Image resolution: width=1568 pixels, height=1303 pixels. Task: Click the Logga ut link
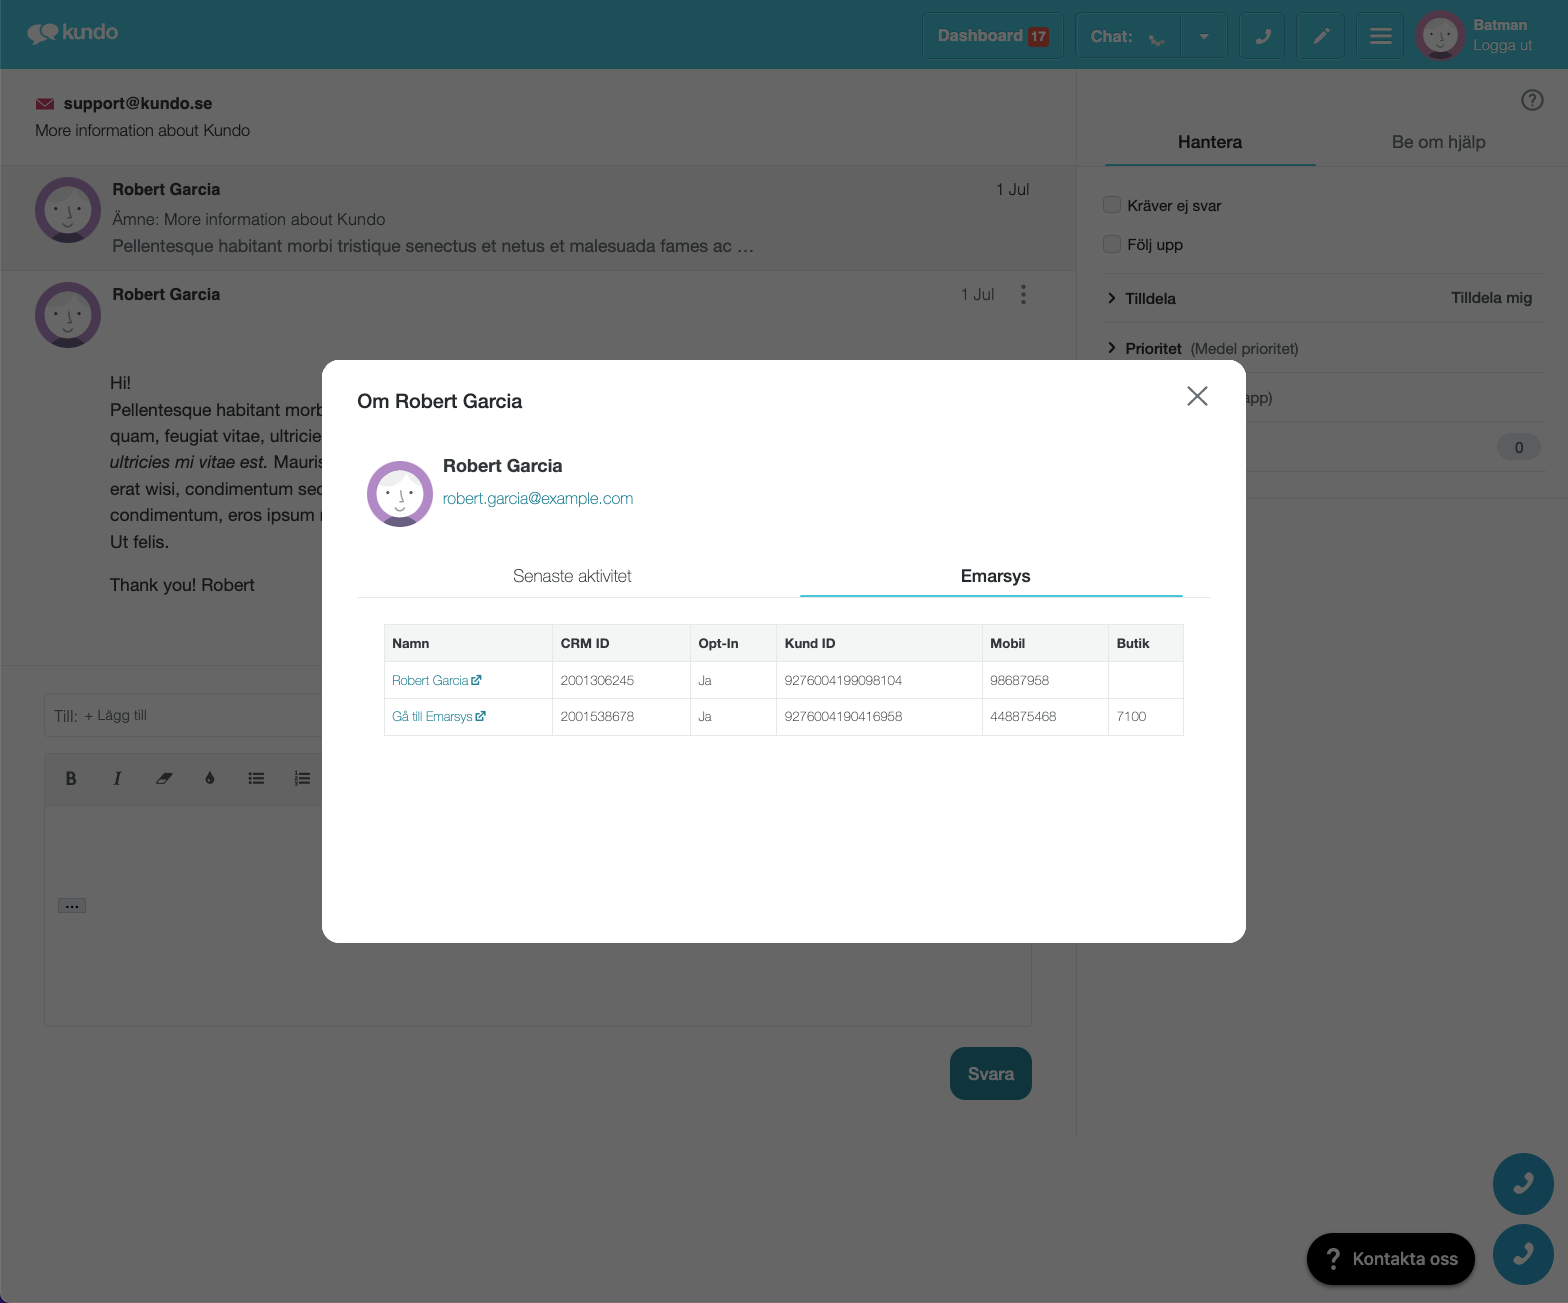tap(1502, 45)
